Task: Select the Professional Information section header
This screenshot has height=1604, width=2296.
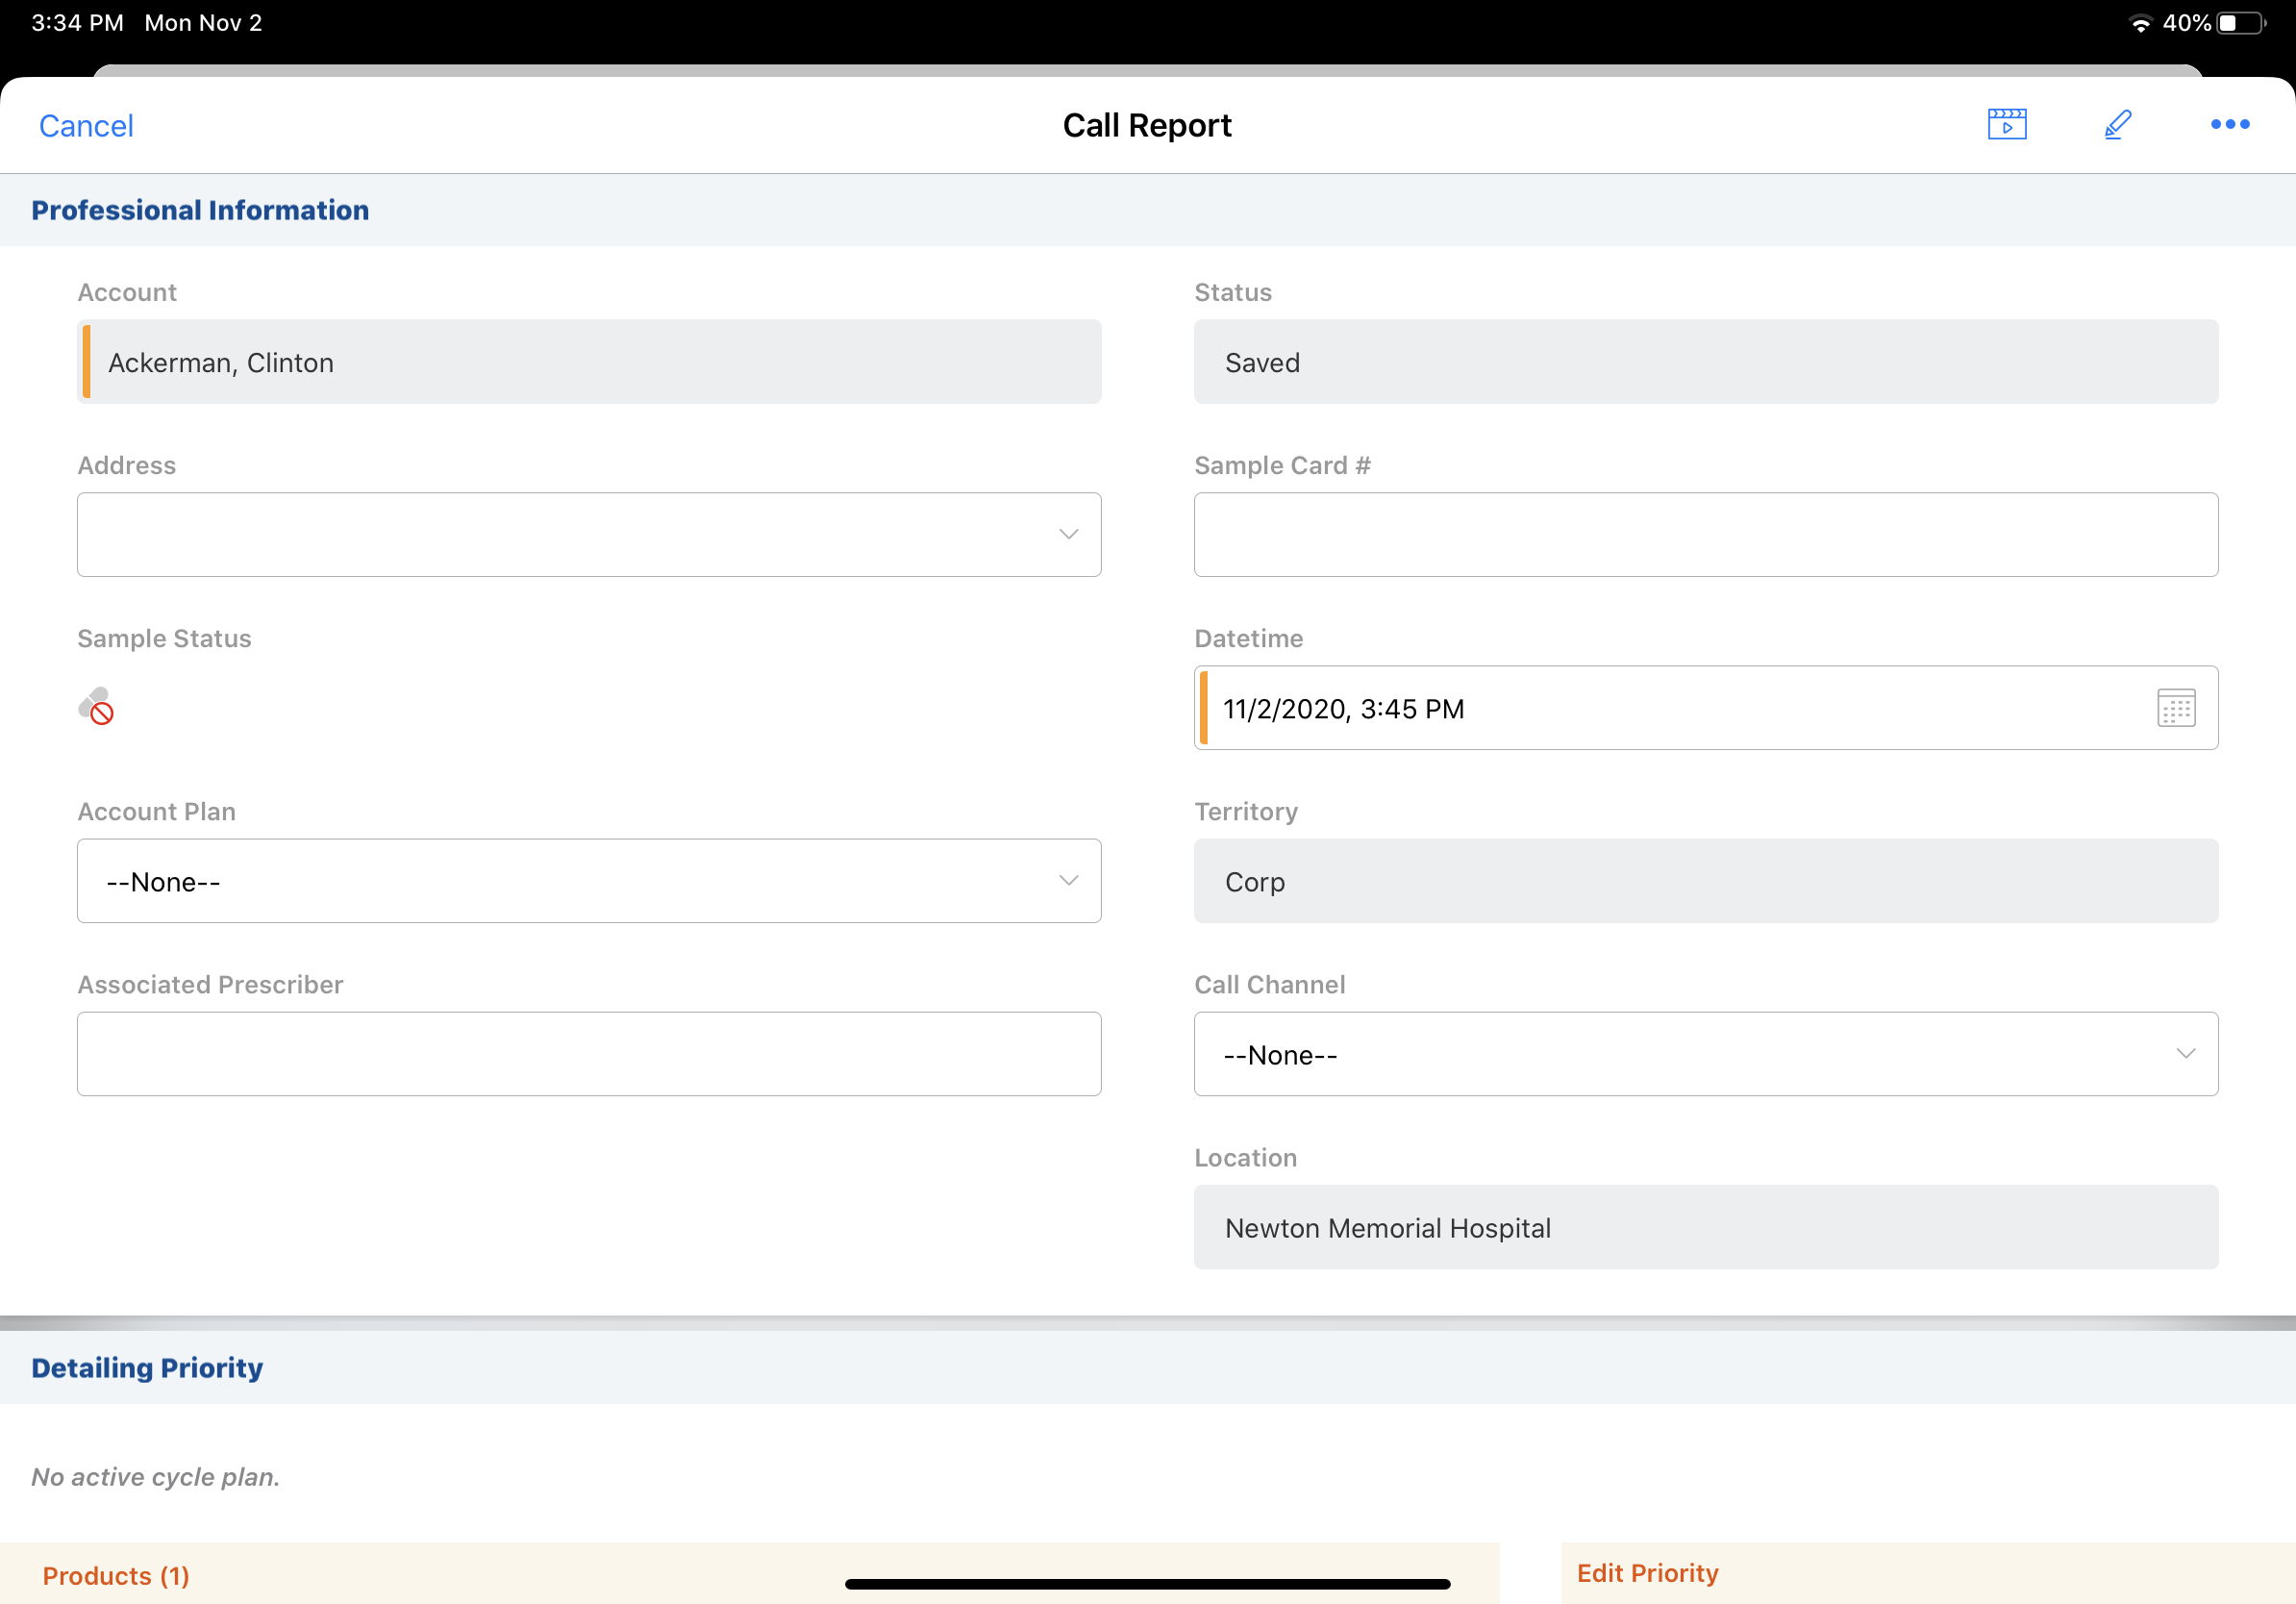Action: click(200, 210)
